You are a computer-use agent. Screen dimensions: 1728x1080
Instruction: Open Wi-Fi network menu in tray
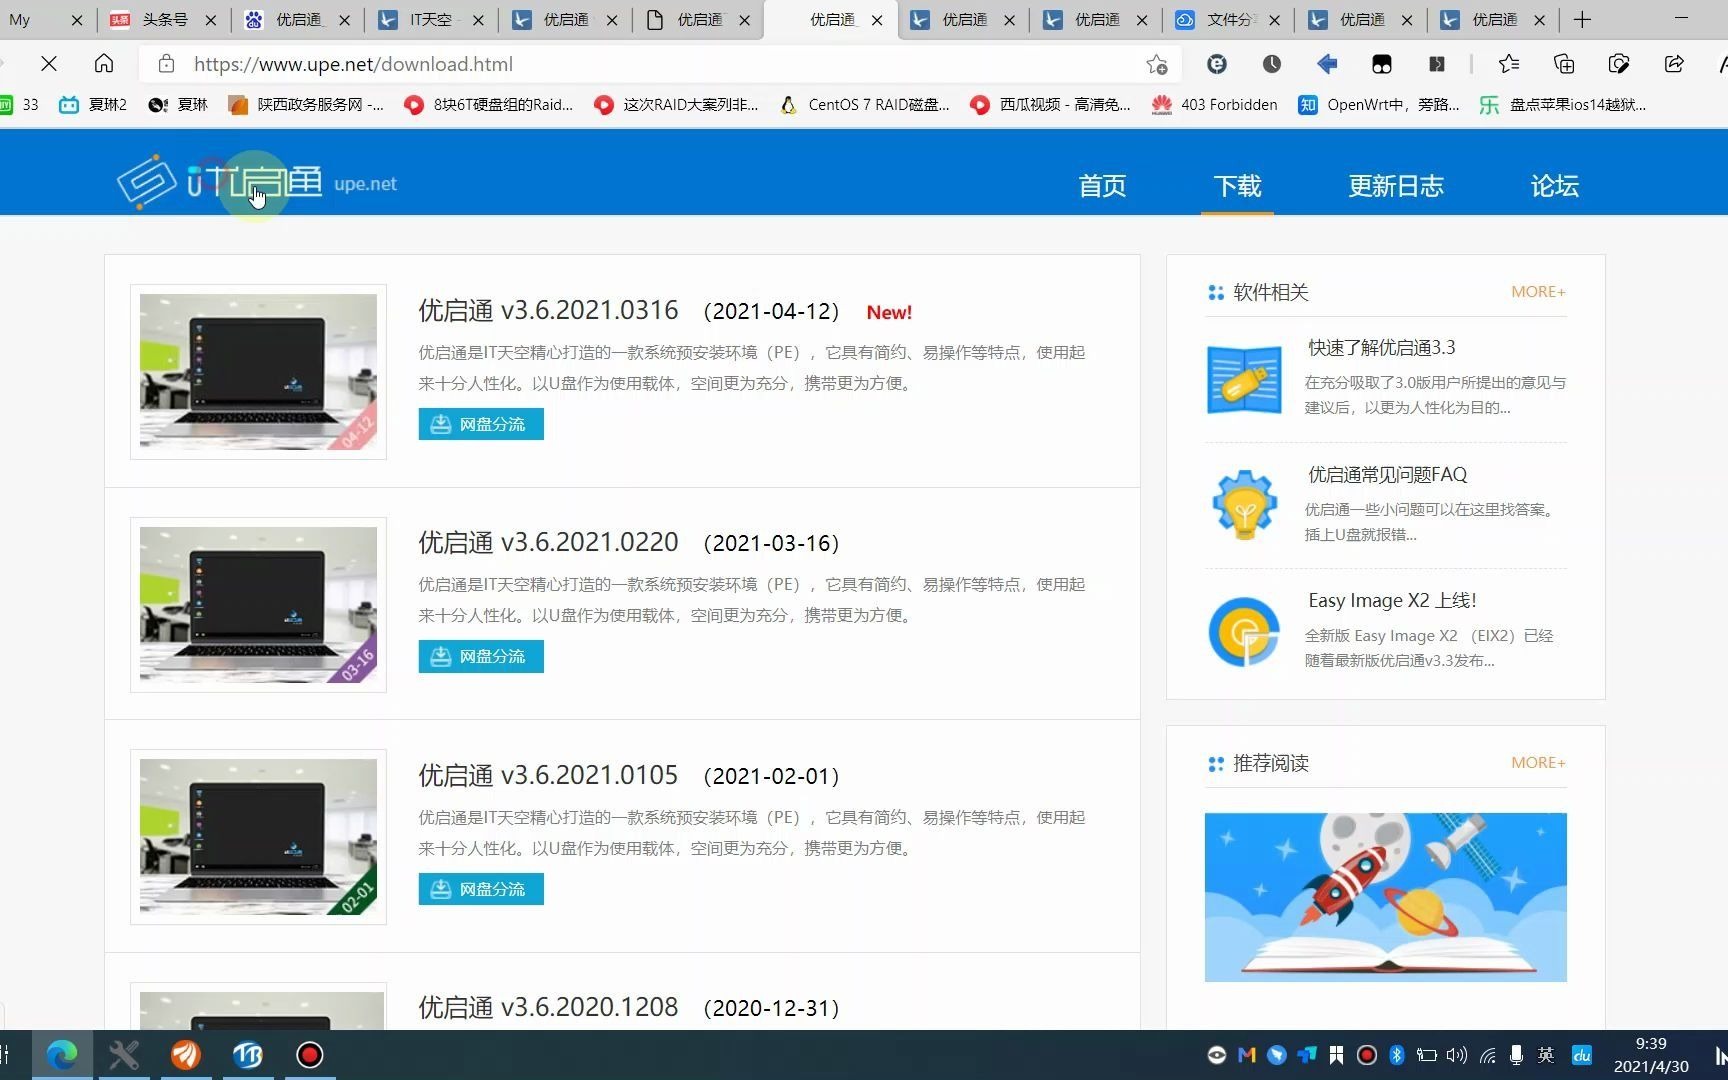point(1488,1055)
